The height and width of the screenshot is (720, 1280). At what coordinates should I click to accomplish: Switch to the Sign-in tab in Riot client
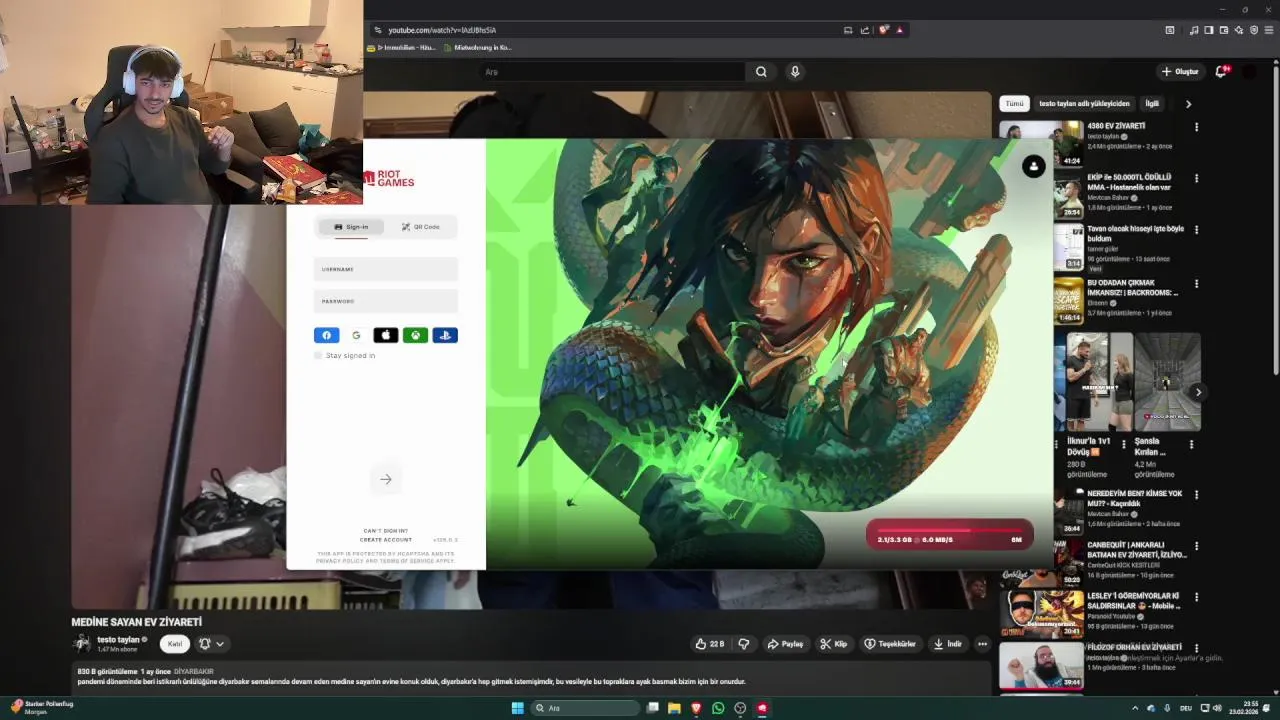tap(351, 227)
